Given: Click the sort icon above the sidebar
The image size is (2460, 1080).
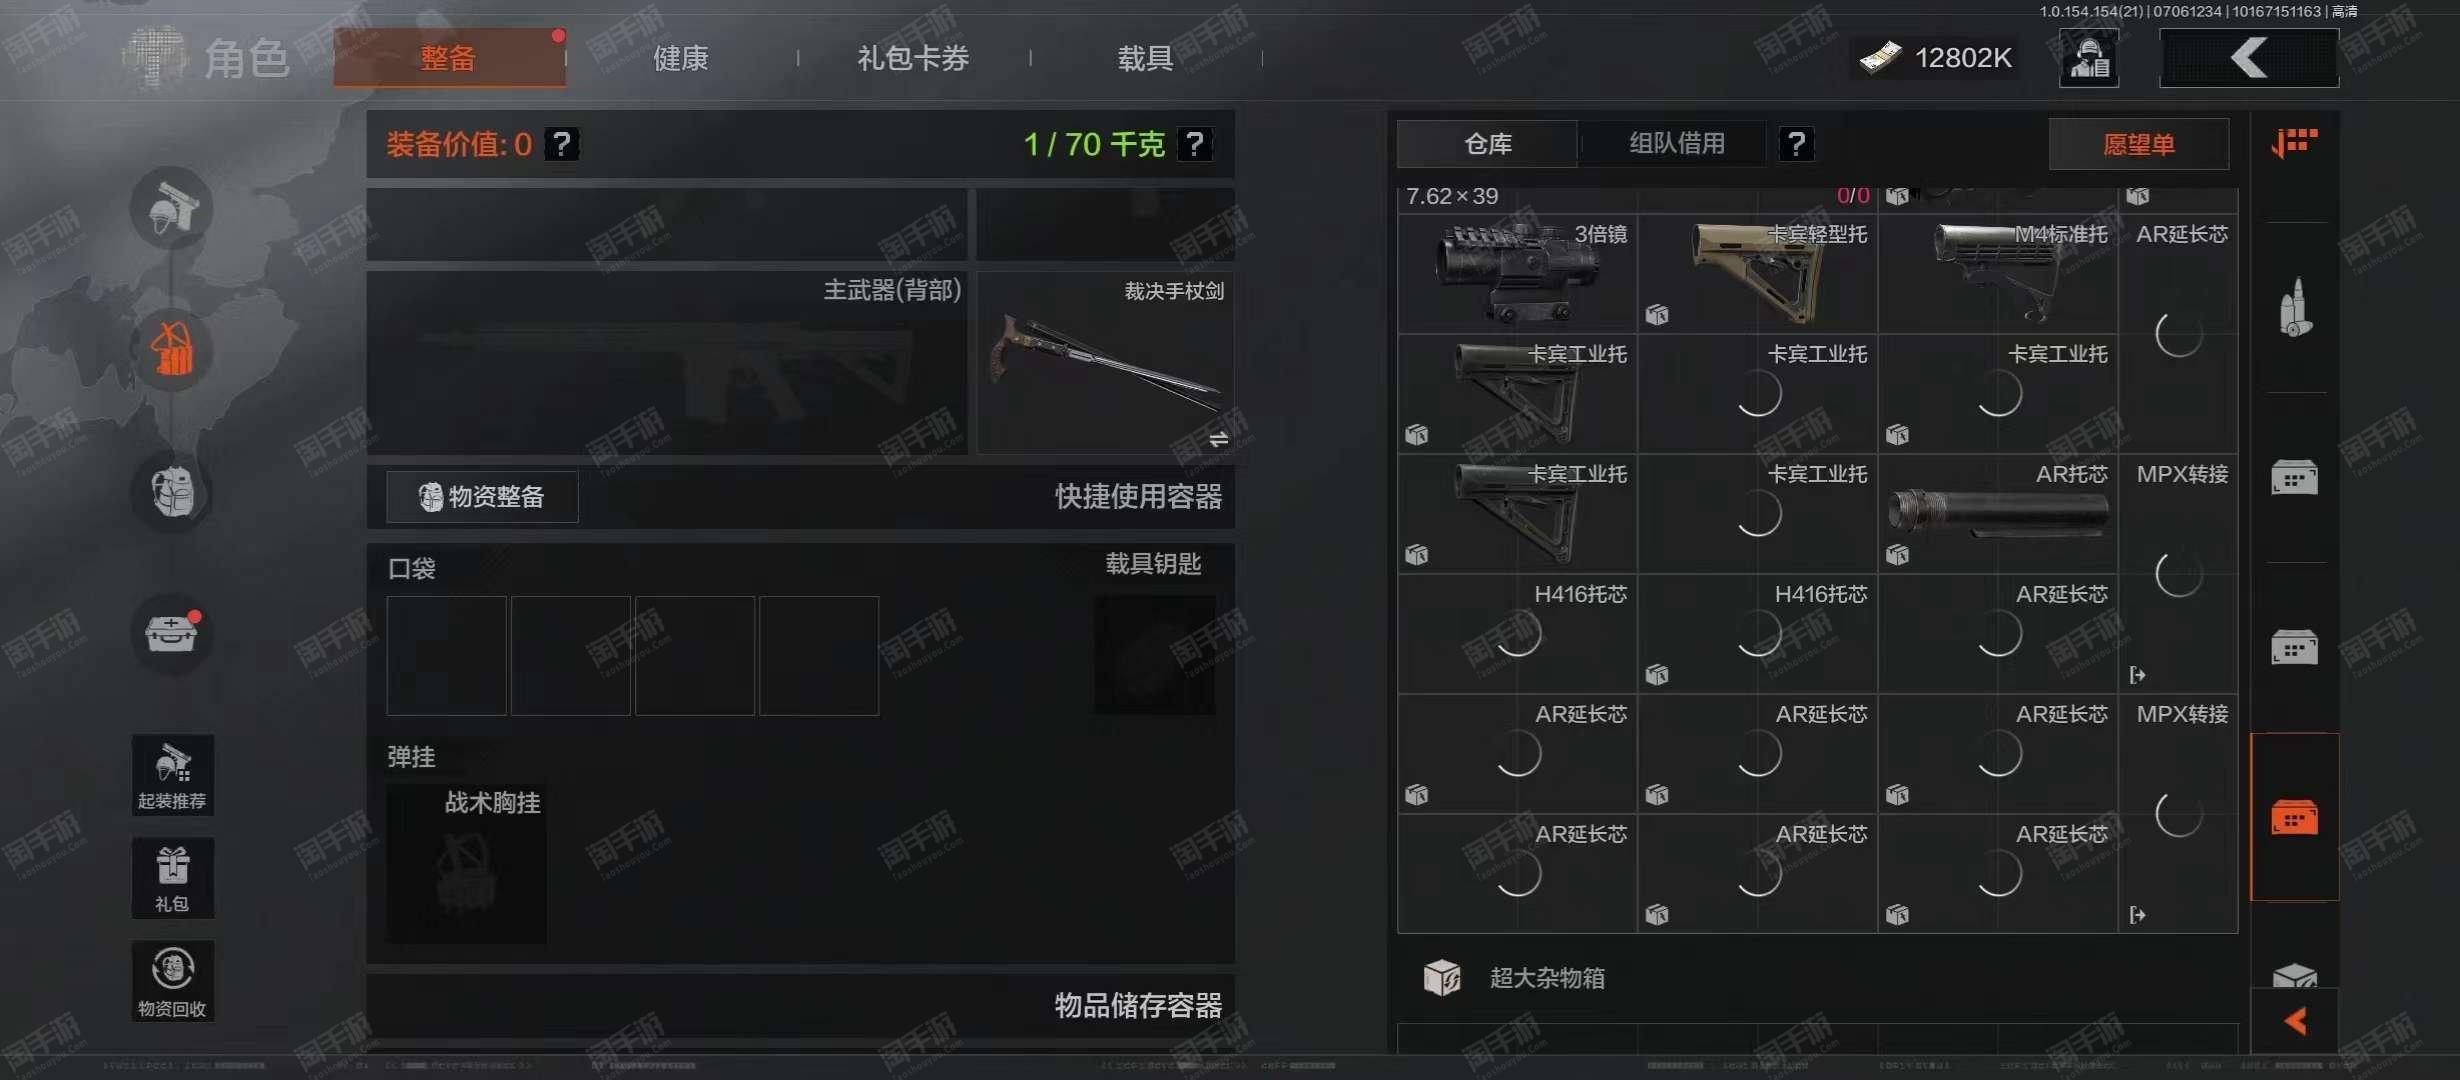Looking at the screenshot, I should (x=2294, y=143).
